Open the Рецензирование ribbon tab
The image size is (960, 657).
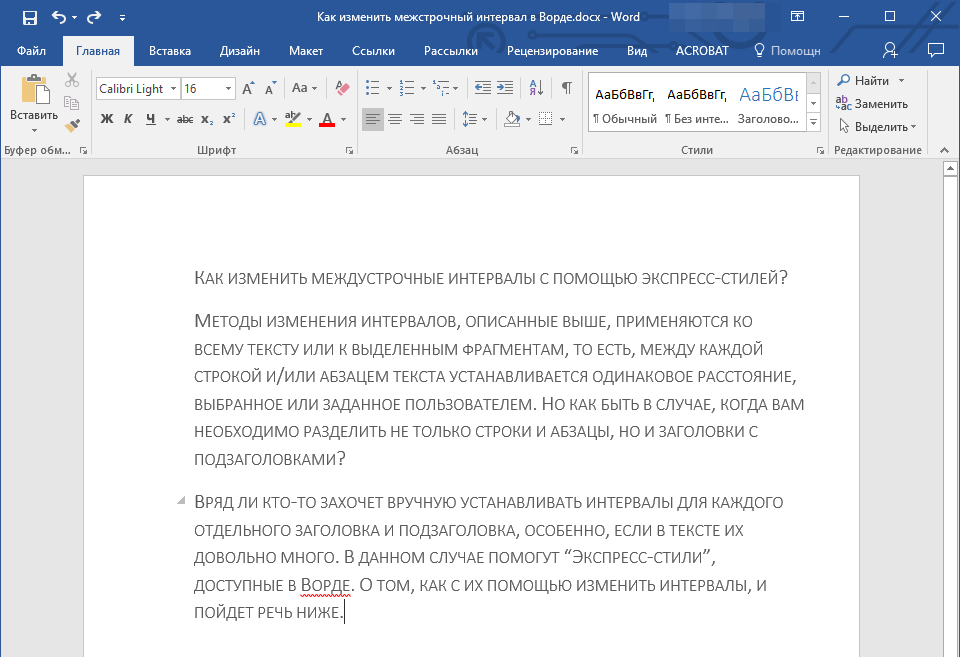pyautogui.click(x=552, y=50)
